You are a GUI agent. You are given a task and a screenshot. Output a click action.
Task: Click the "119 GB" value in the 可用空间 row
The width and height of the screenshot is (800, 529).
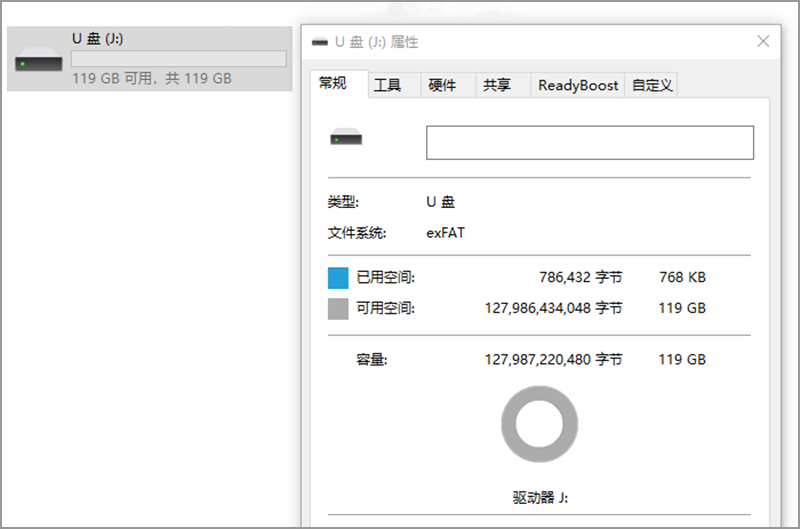click(682, 308)
